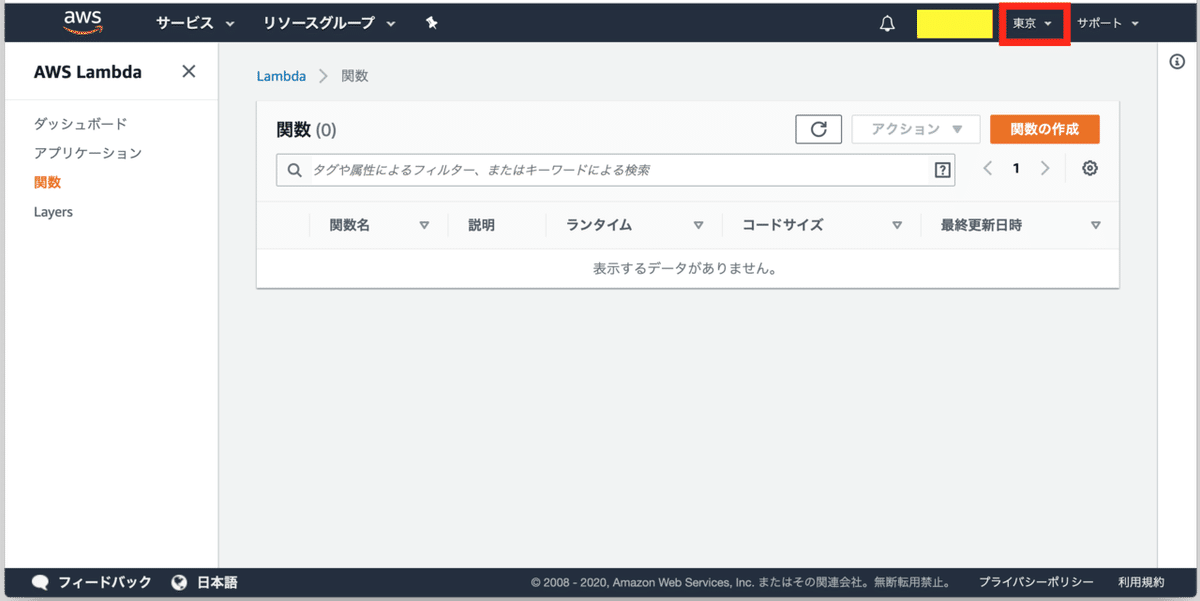Open the サービス dropdown menu
1200x601 pixels.
point(188,22)
